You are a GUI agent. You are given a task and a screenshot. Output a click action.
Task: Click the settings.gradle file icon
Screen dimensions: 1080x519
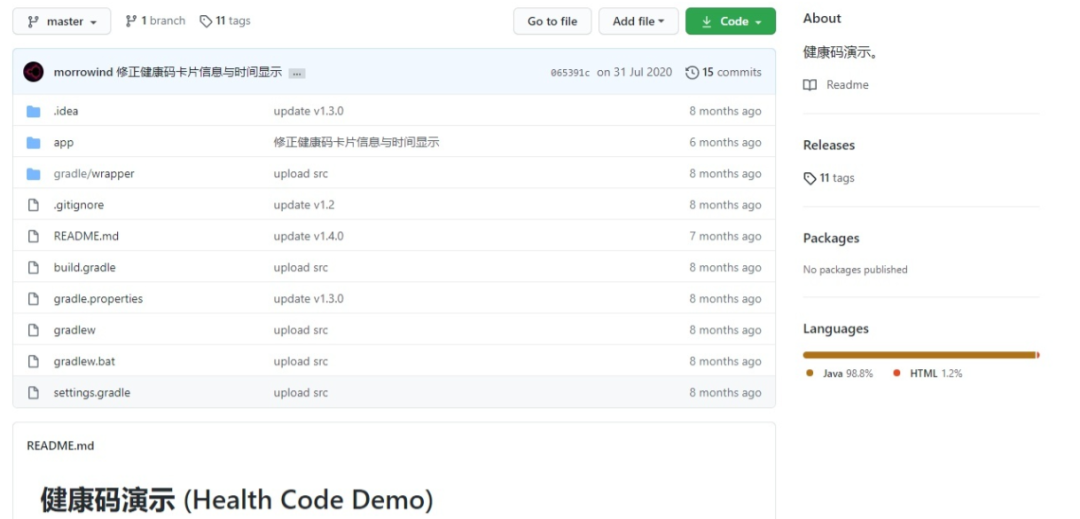(x=33, y=393)
